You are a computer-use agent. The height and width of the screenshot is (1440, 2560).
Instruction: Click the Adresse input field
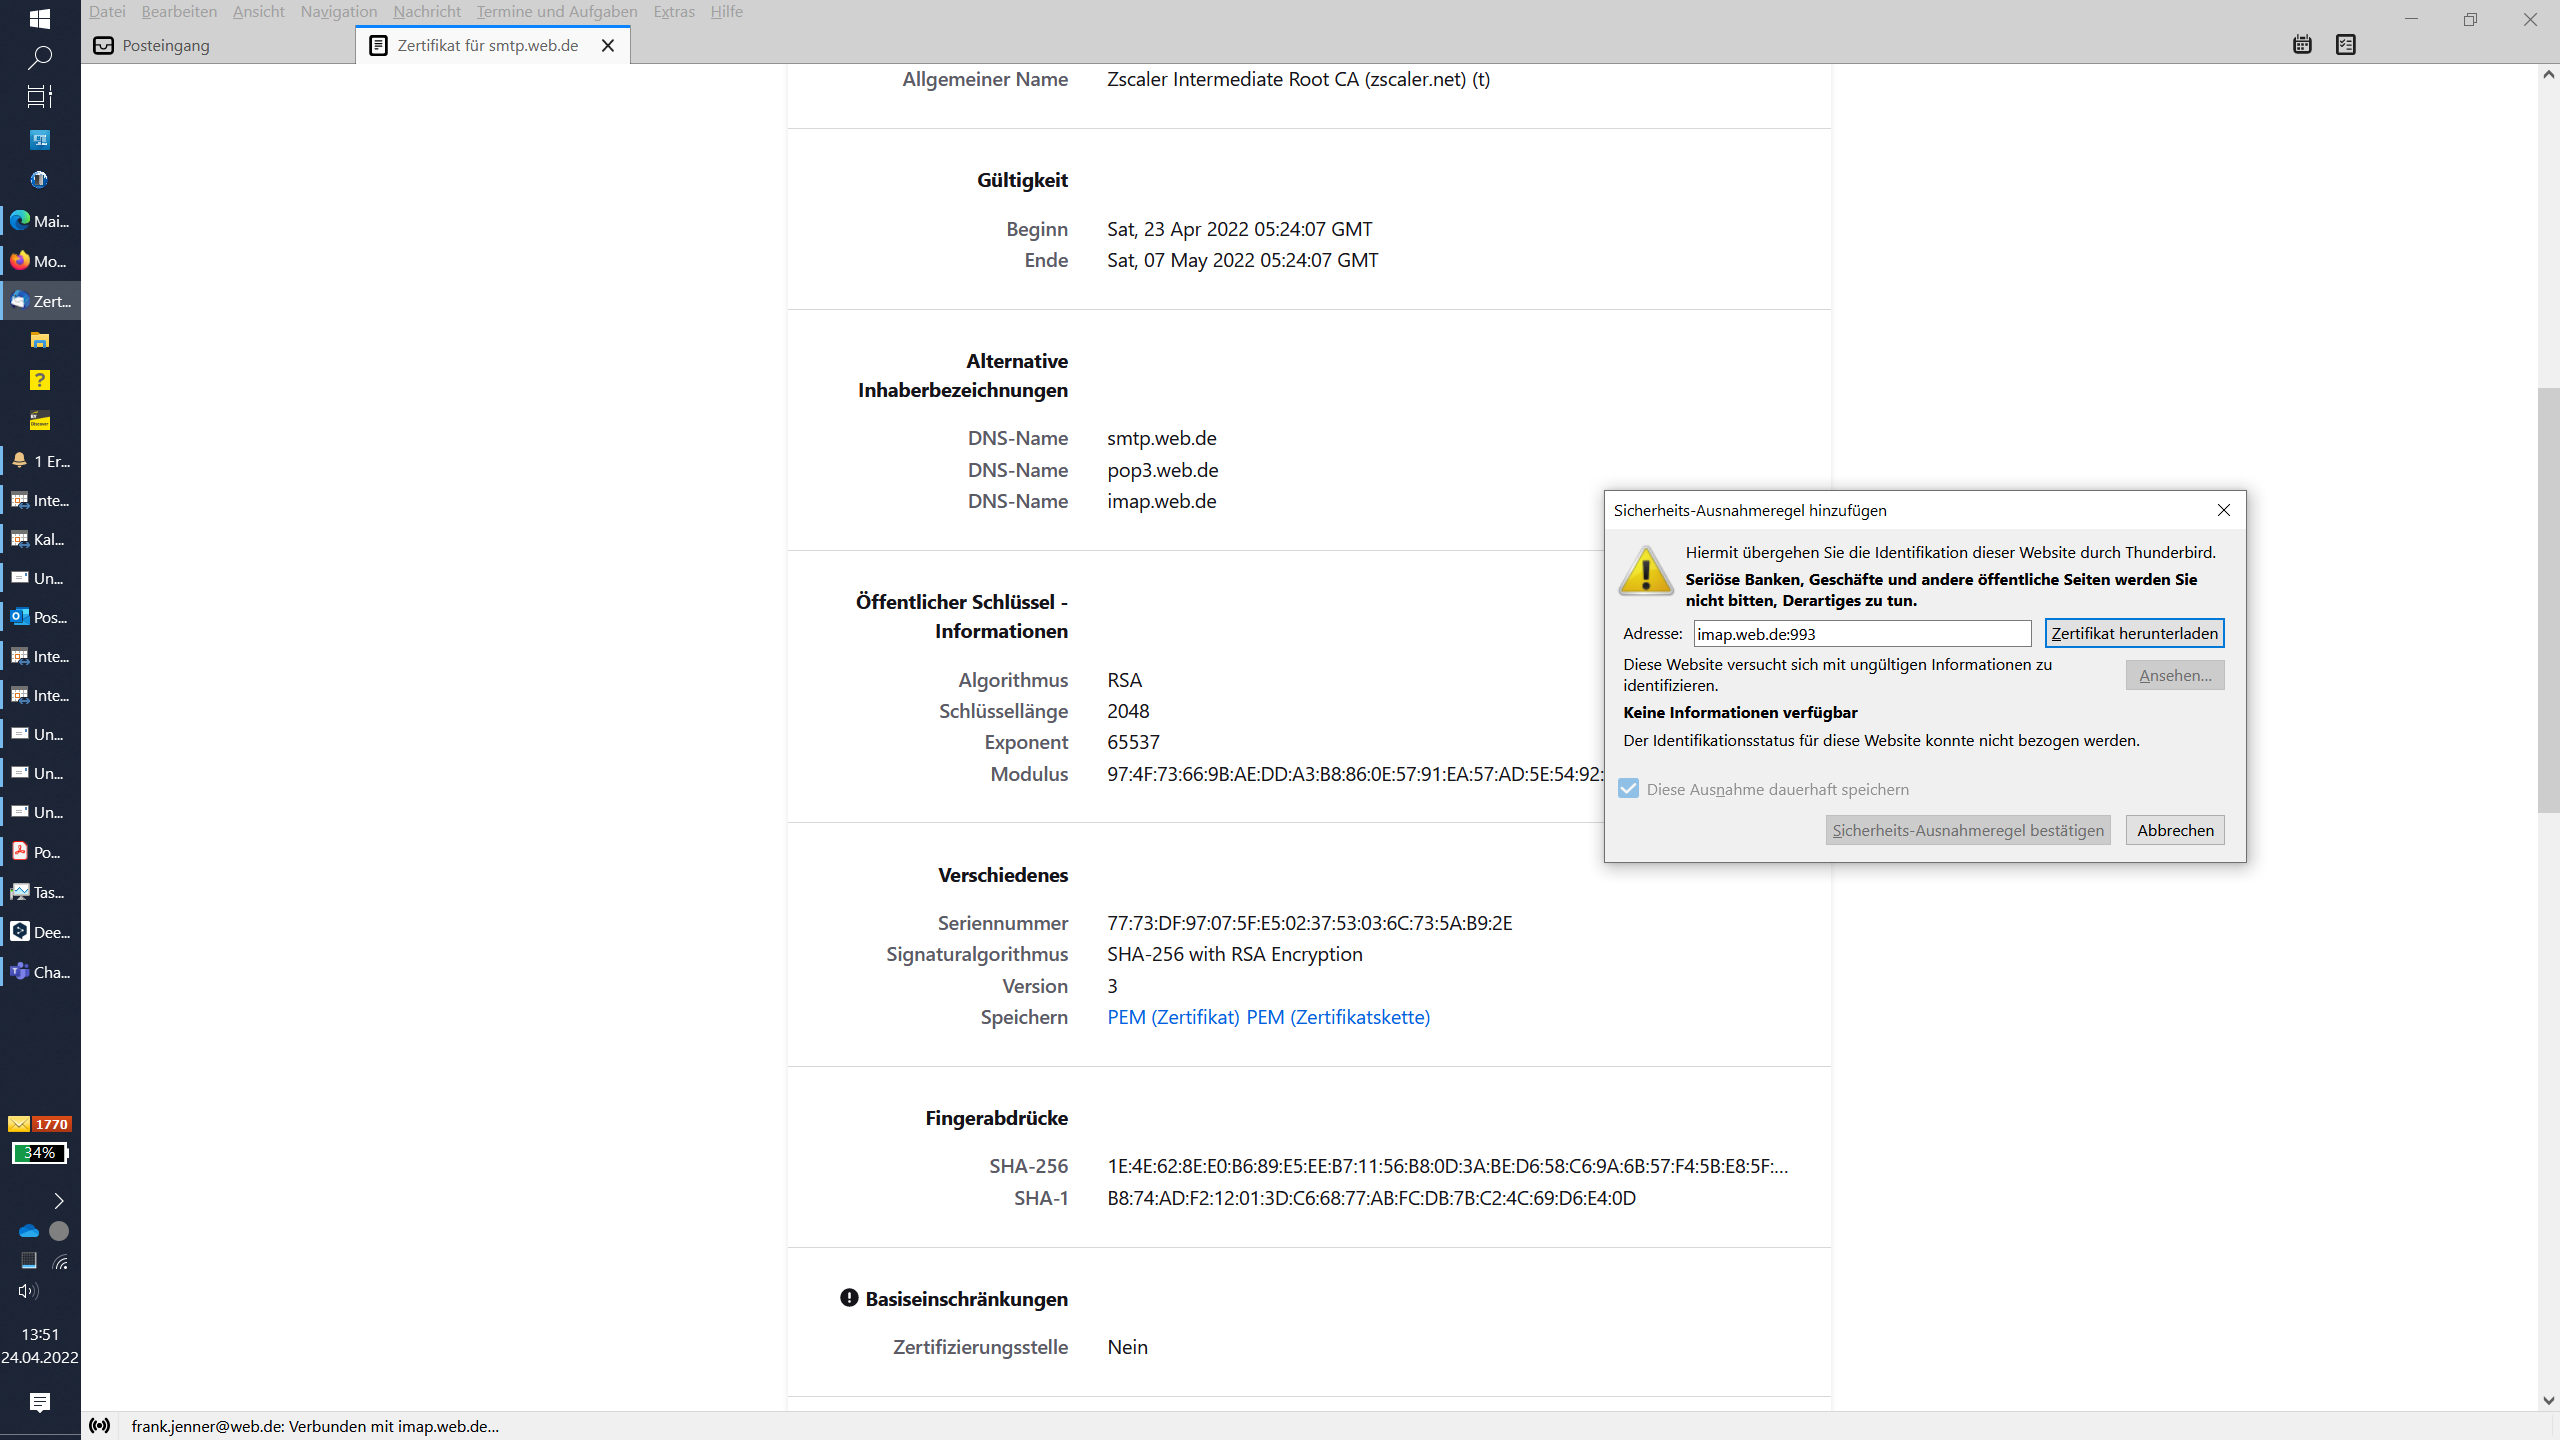point(1861,634)
